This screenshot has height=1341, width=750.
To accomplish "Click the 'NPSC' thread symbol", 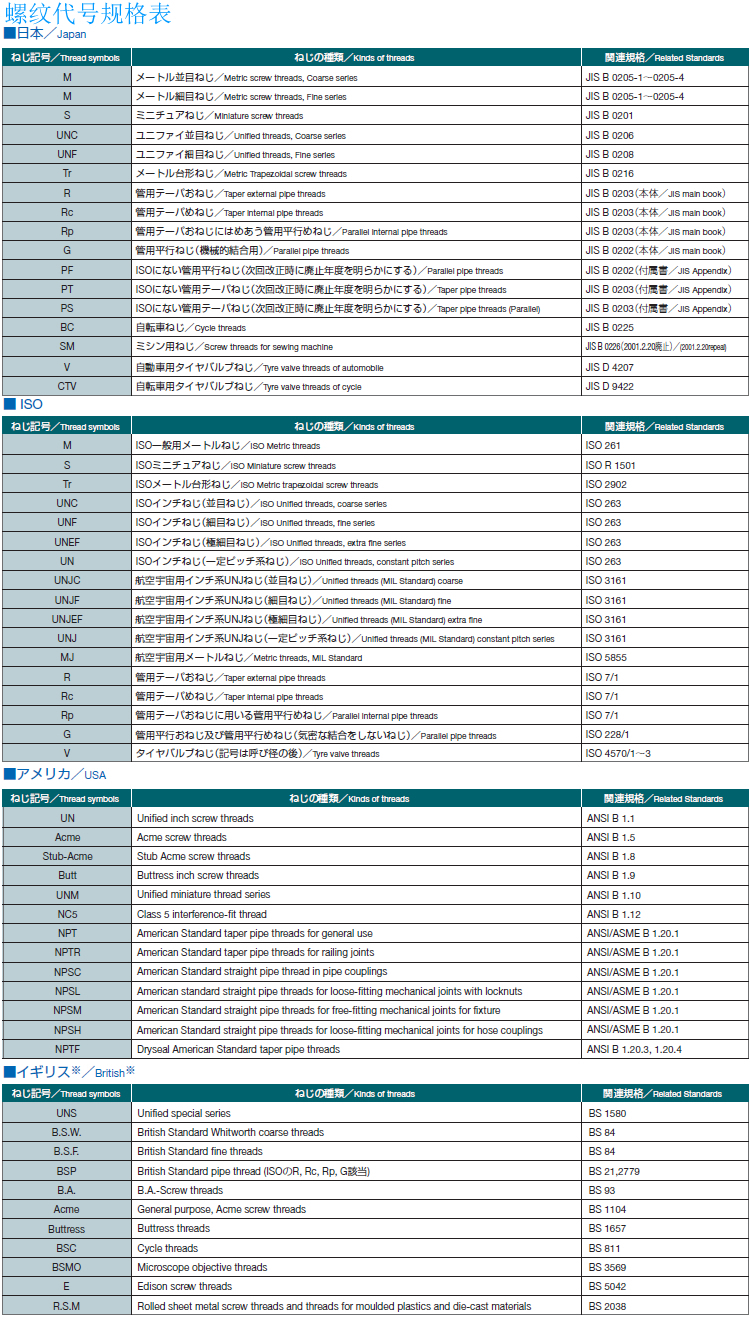I will (x=68, y=972).
